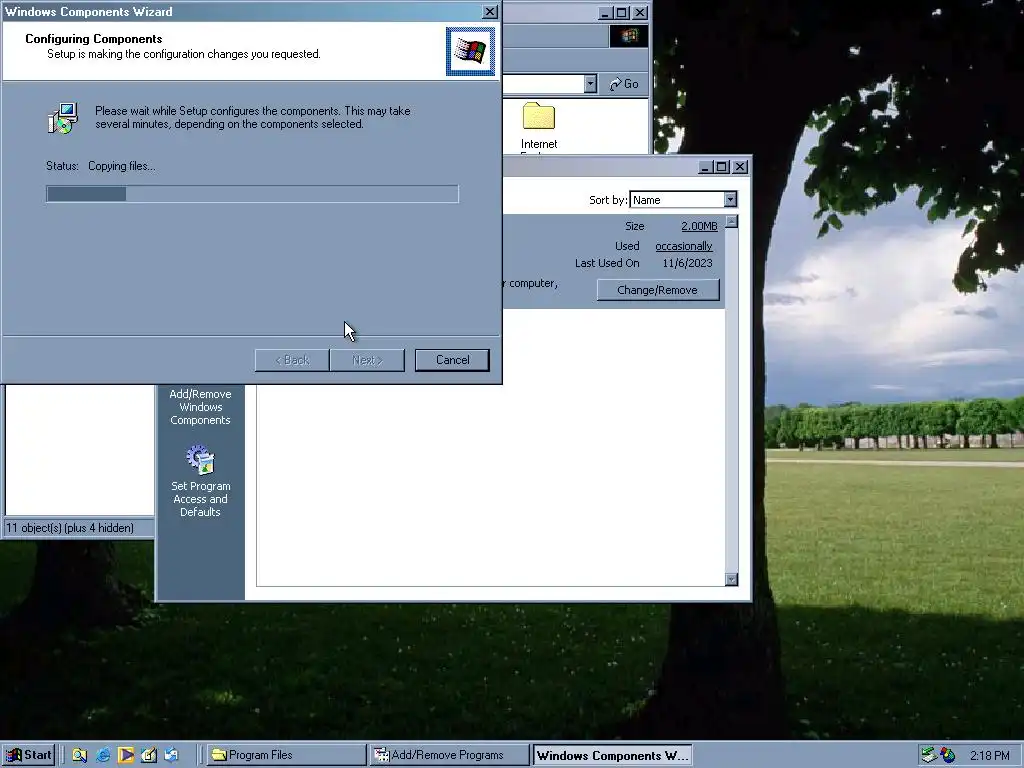Expand the address bar dropdown arrow
Screen dimensions: 1024x768
(590, 84)
